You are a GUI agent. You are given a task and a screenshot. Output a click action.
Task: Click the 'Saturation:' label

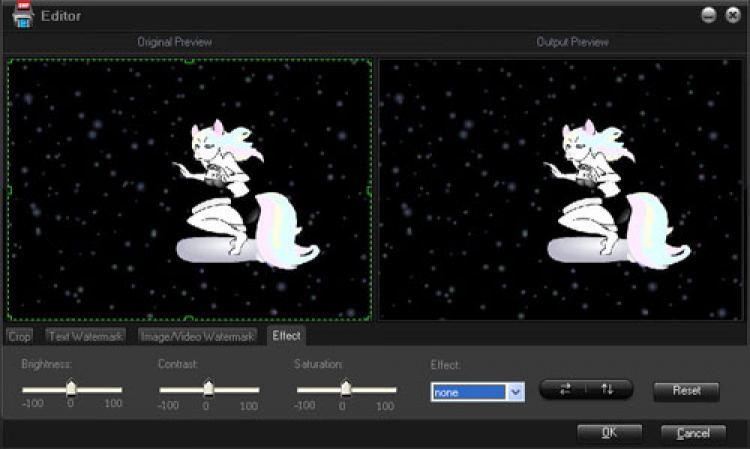[x=319, y=364]
